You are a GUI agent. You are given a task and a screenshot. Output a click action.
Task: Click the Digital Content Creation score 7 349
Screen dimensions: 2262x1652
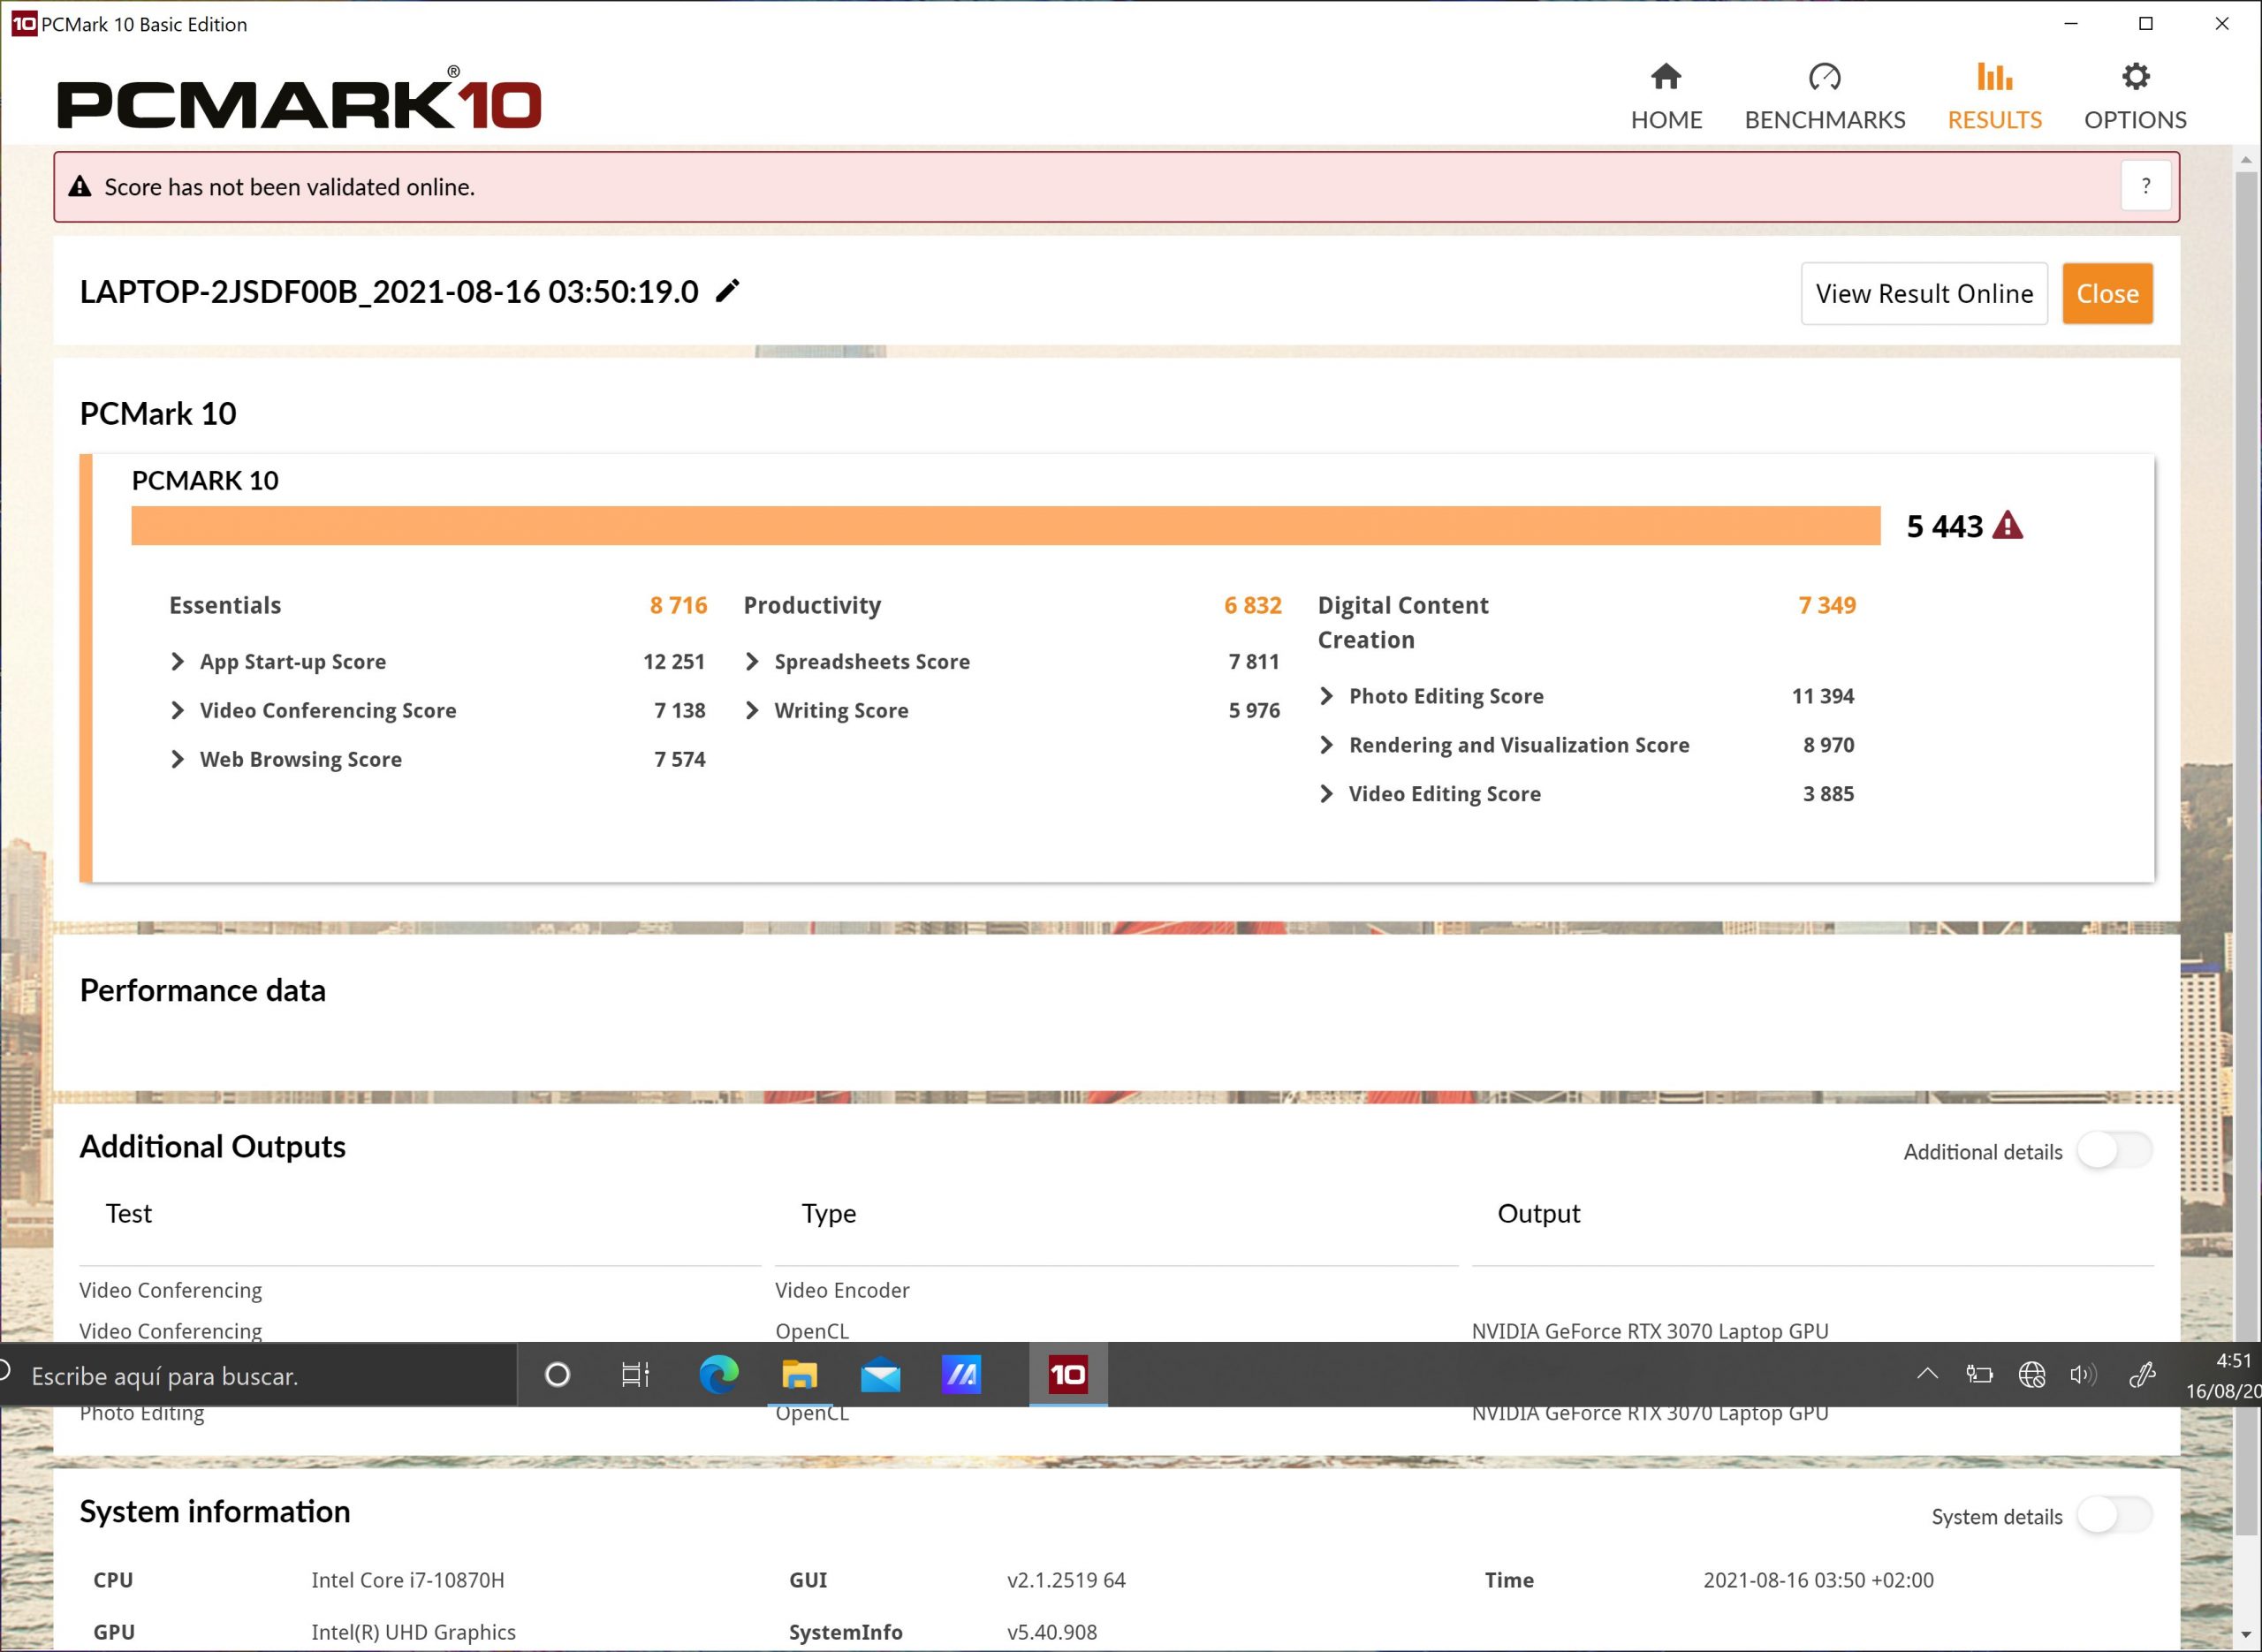pos(1827,605)
